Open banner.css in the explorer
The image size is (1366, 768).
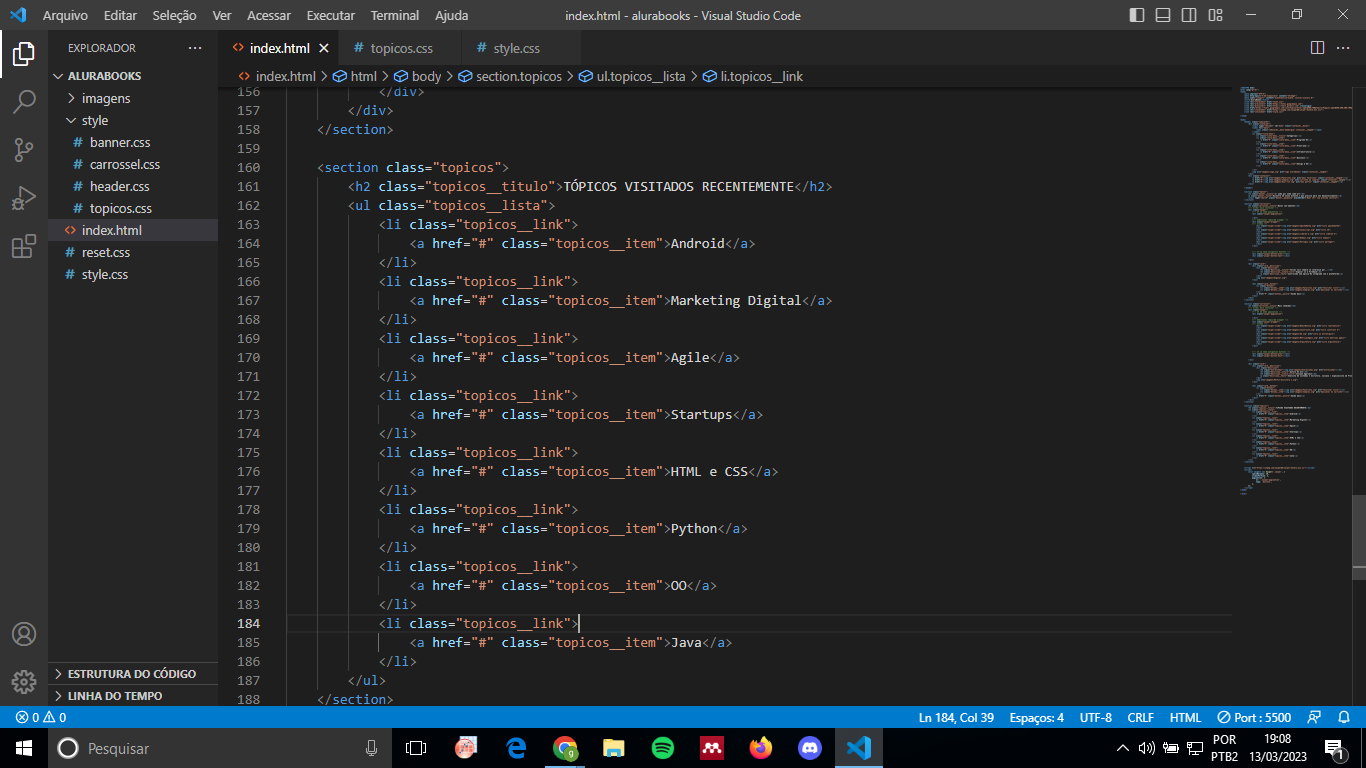click(133, 142)
